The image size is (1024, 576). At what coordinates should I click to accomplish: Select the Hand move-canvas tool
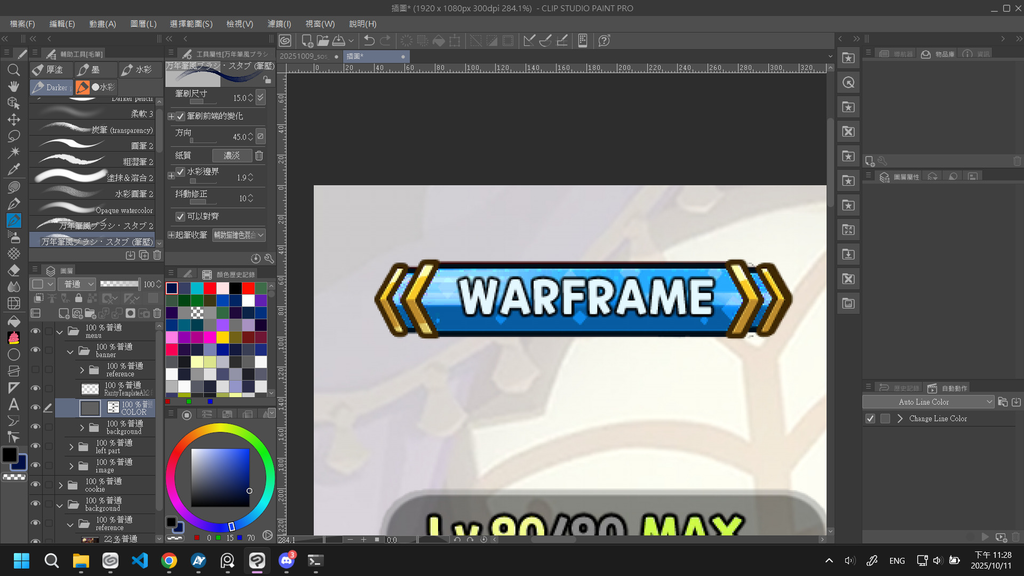point(14,87)
